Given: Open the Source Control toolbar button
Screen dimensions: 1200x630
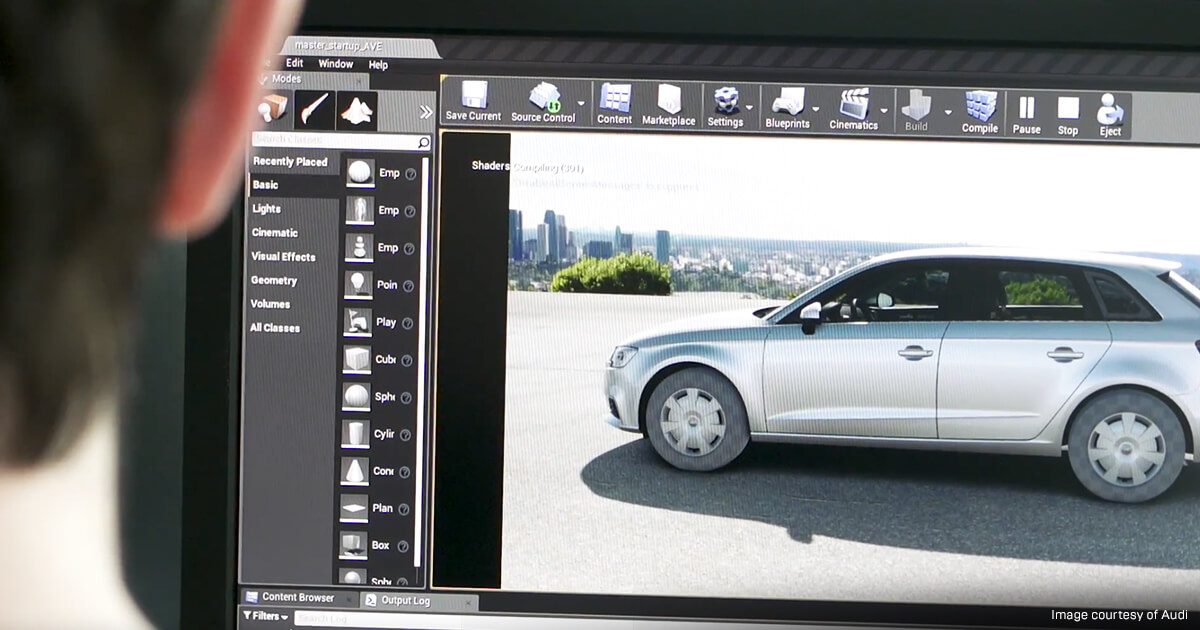Looking at the screenshot, I should coord(544,104).
